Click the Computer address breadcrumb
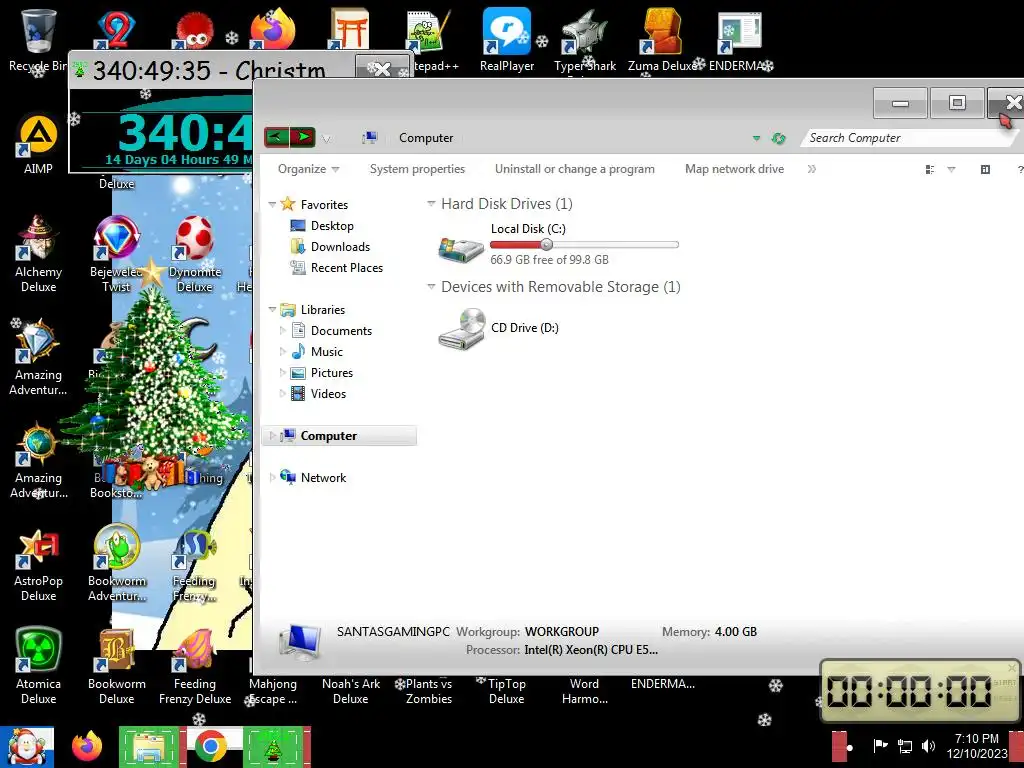 click(x=426, y=138)
